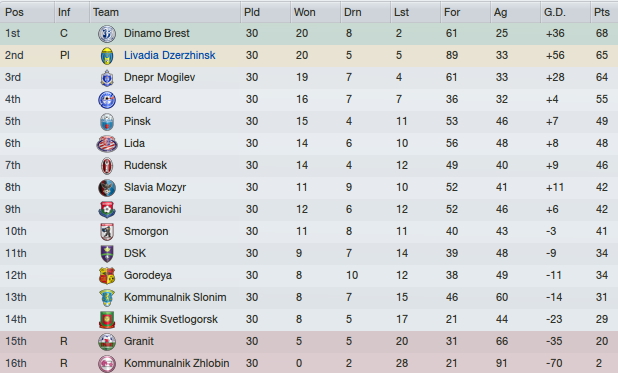The image size is (618, 373).
Task: Select the Pinsk team name
Action: pos(137,121)
